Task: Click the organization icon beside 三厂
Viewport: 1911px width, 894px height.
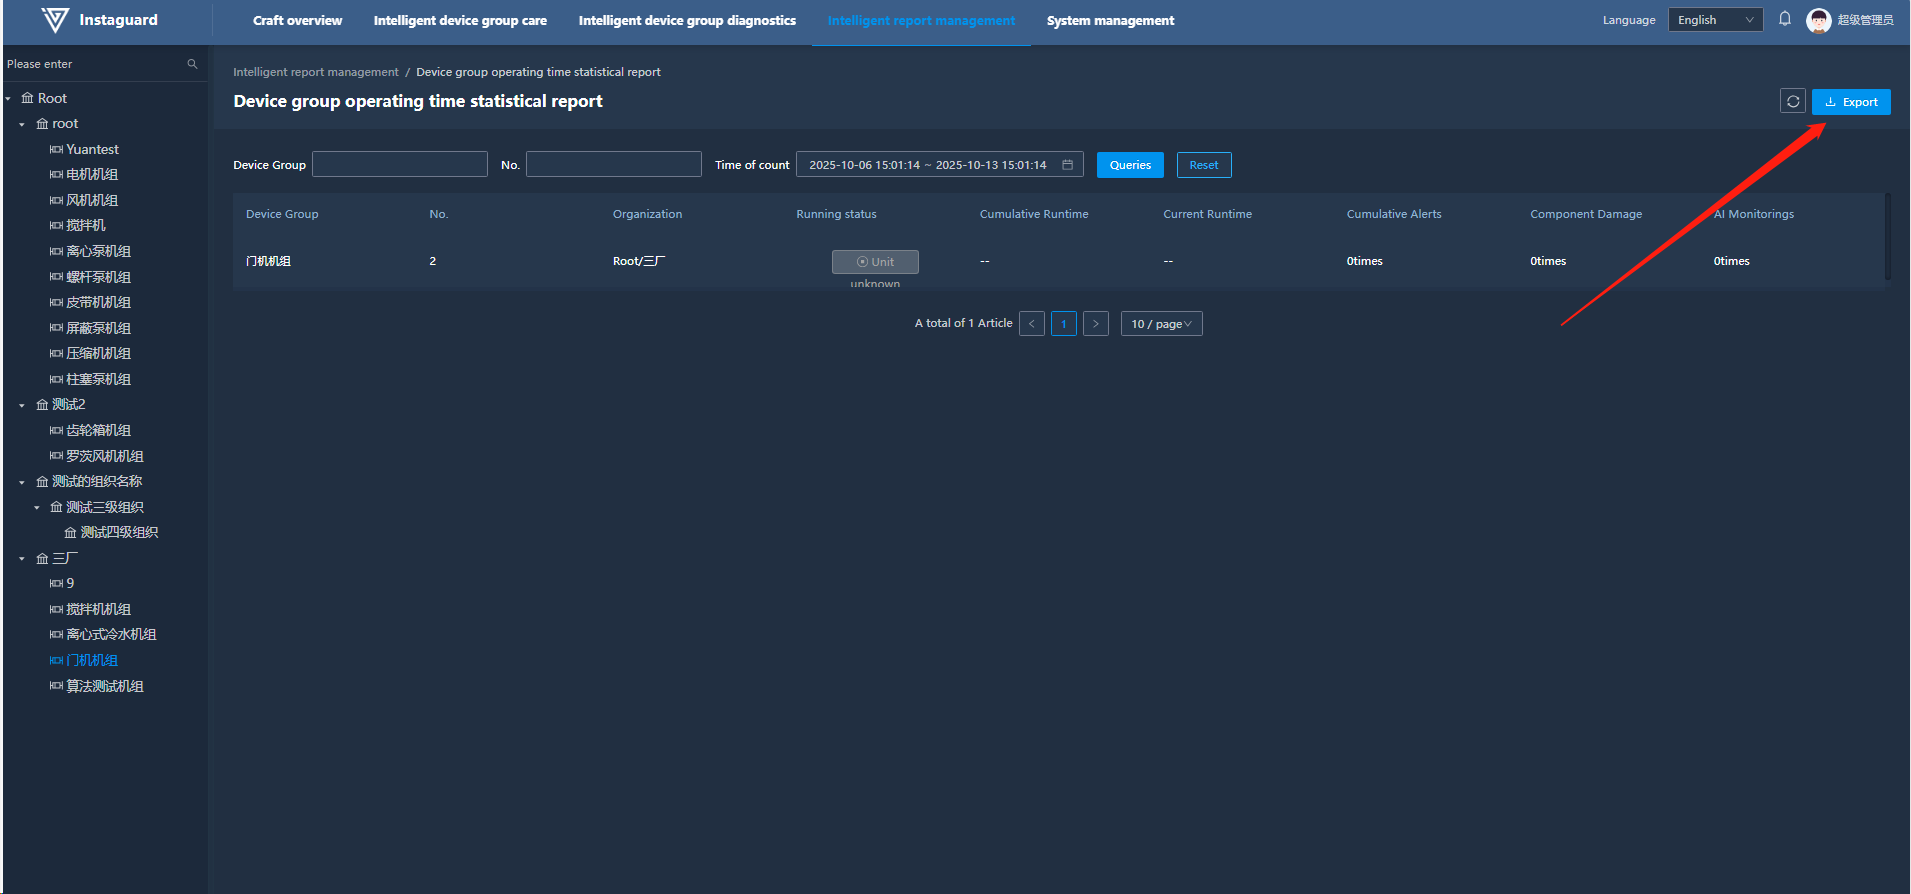Action: (x=42, y=559)
